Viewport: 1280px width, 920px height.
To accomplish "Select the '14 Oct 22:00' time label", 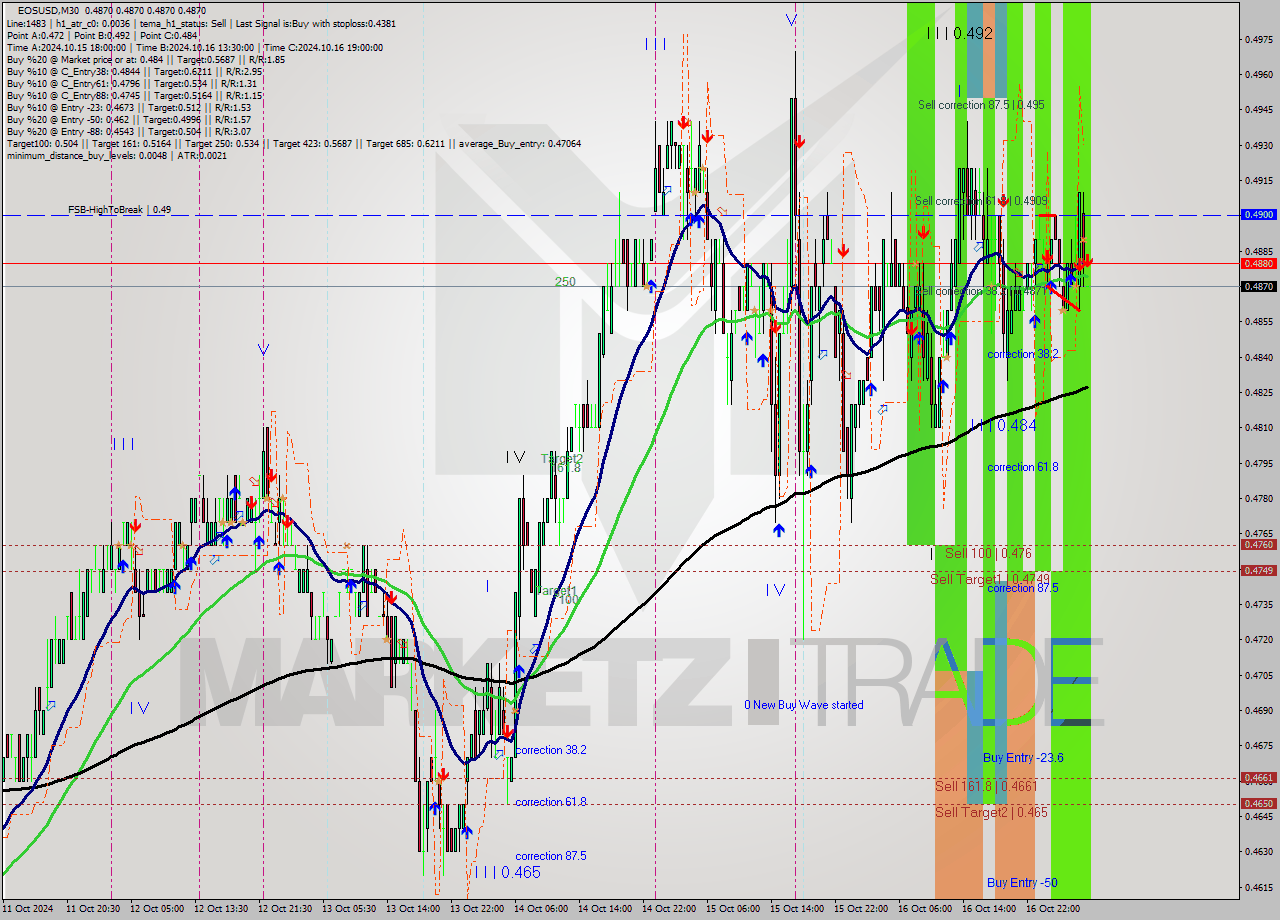I will (x=668, y=909).
